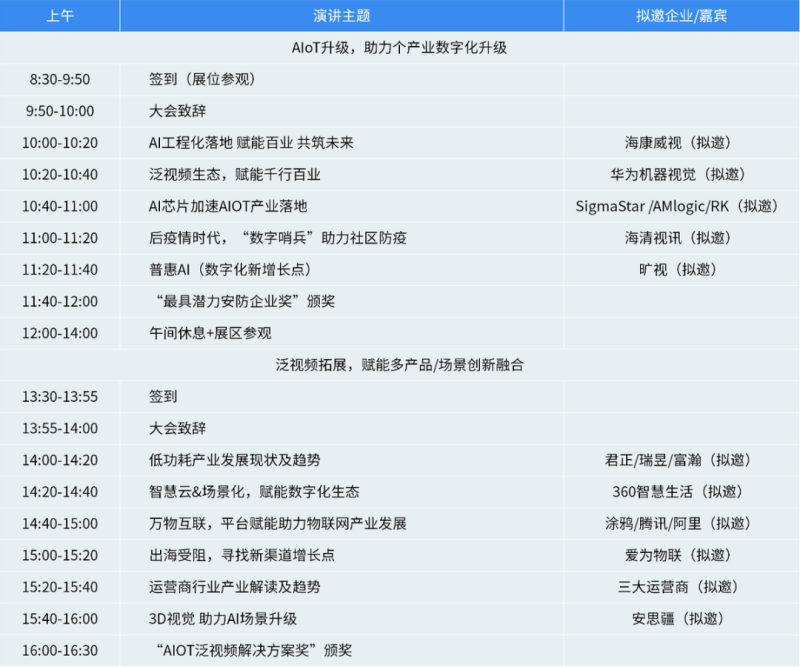Click the 16:00-16:30 time cell
The image size is (800, 667).
pyautogui.click(x=59, y=651)
